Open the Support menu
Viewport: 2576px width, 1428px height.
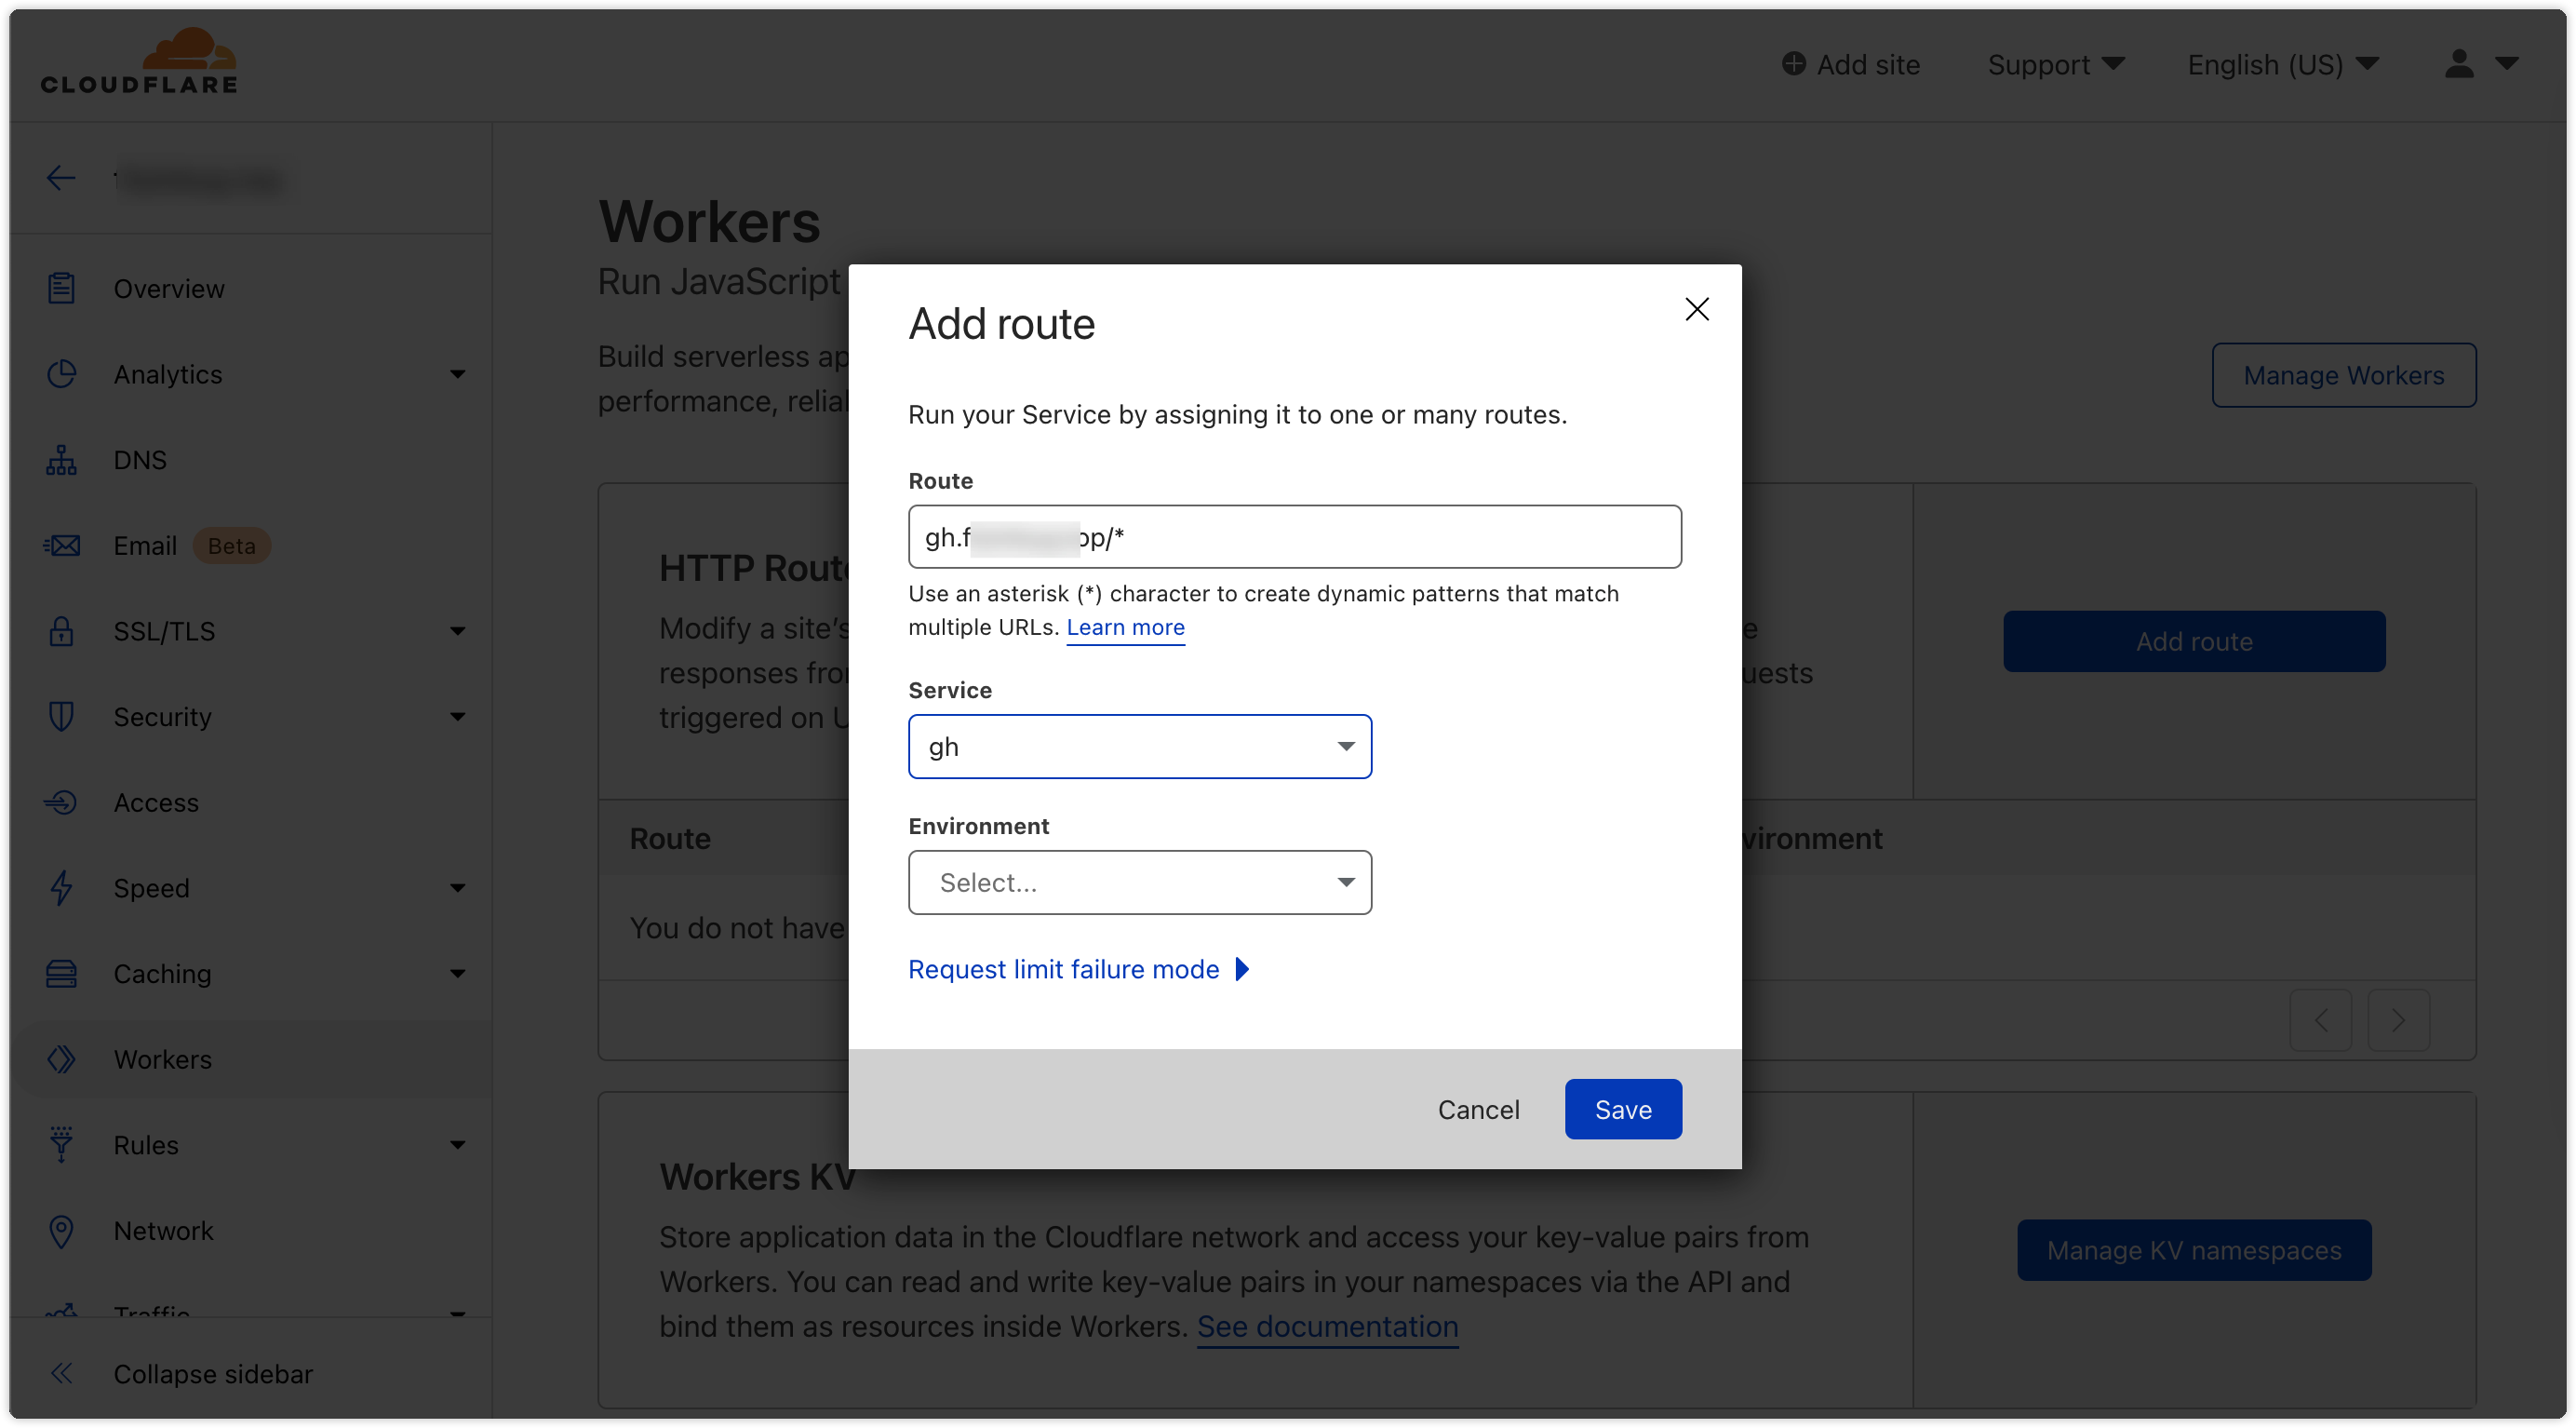(2055, 64)
